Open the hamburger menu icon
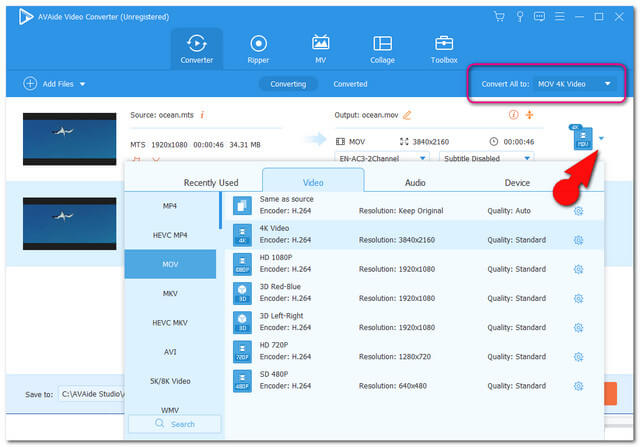 tap(560, 16)
